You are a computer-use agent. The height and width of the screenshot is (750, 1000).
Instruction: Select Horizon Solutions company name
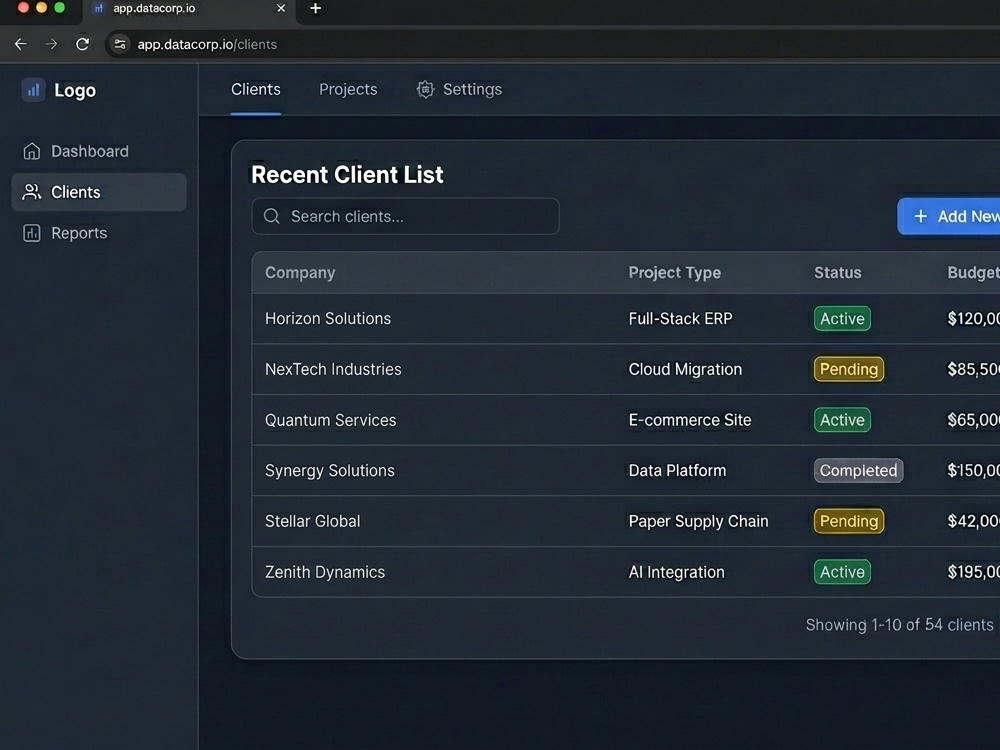328,318
